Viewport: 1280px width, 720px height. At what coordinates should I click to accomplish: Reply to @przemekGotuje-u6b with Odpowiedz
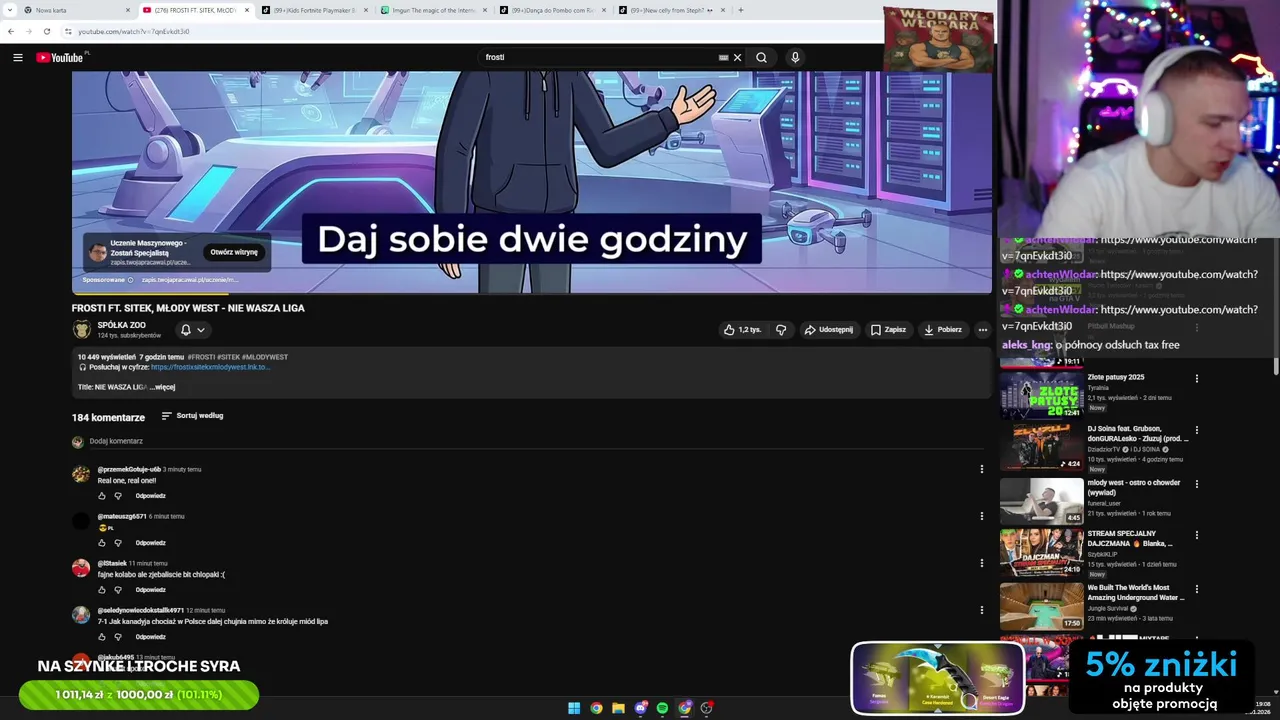tap(151, 496)
